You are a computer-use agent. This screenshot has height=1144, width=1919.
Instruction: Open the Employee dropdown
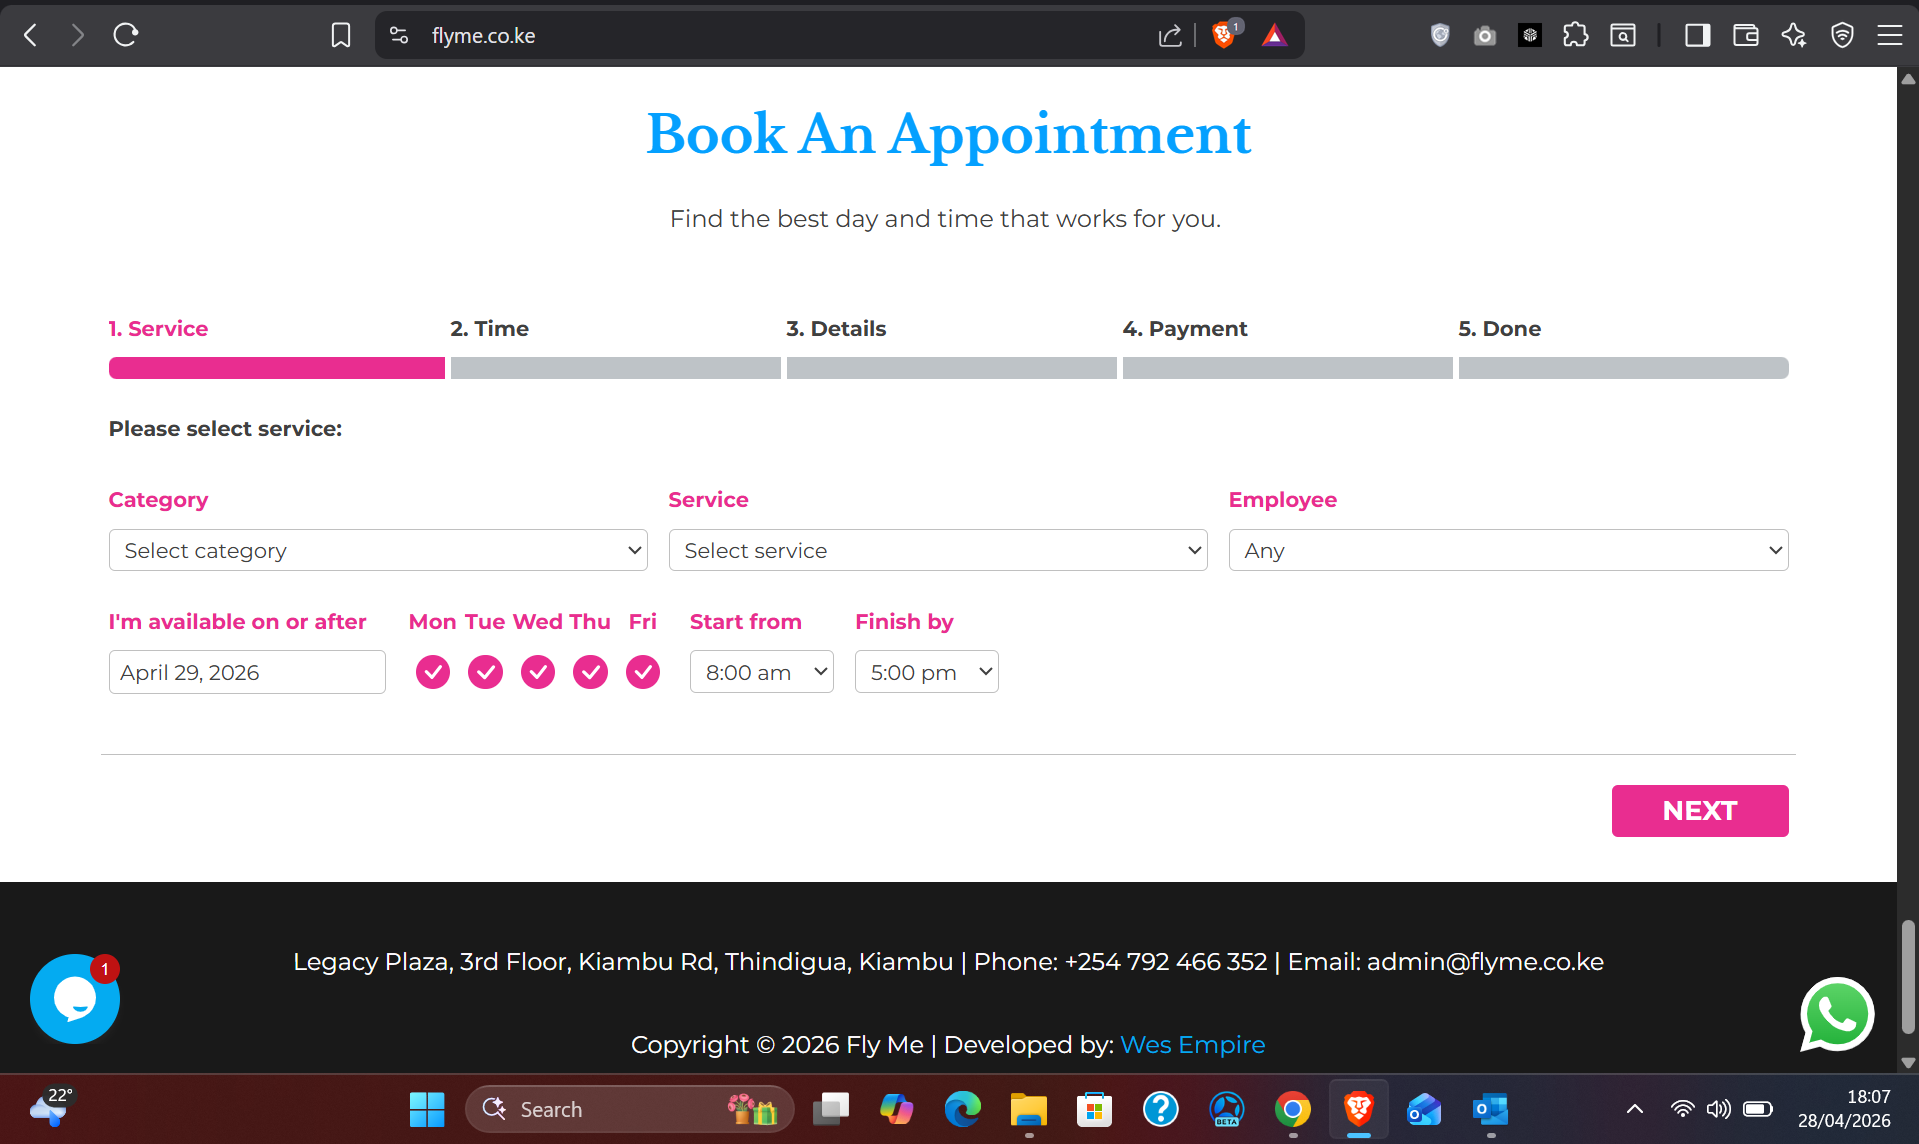tap(1508, 551)
